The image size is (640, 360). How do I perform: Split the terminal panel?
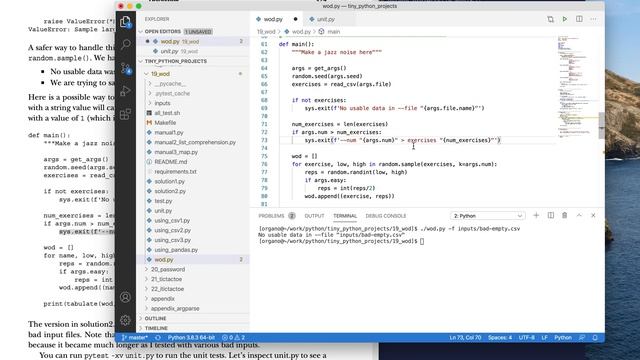(551, 216)
